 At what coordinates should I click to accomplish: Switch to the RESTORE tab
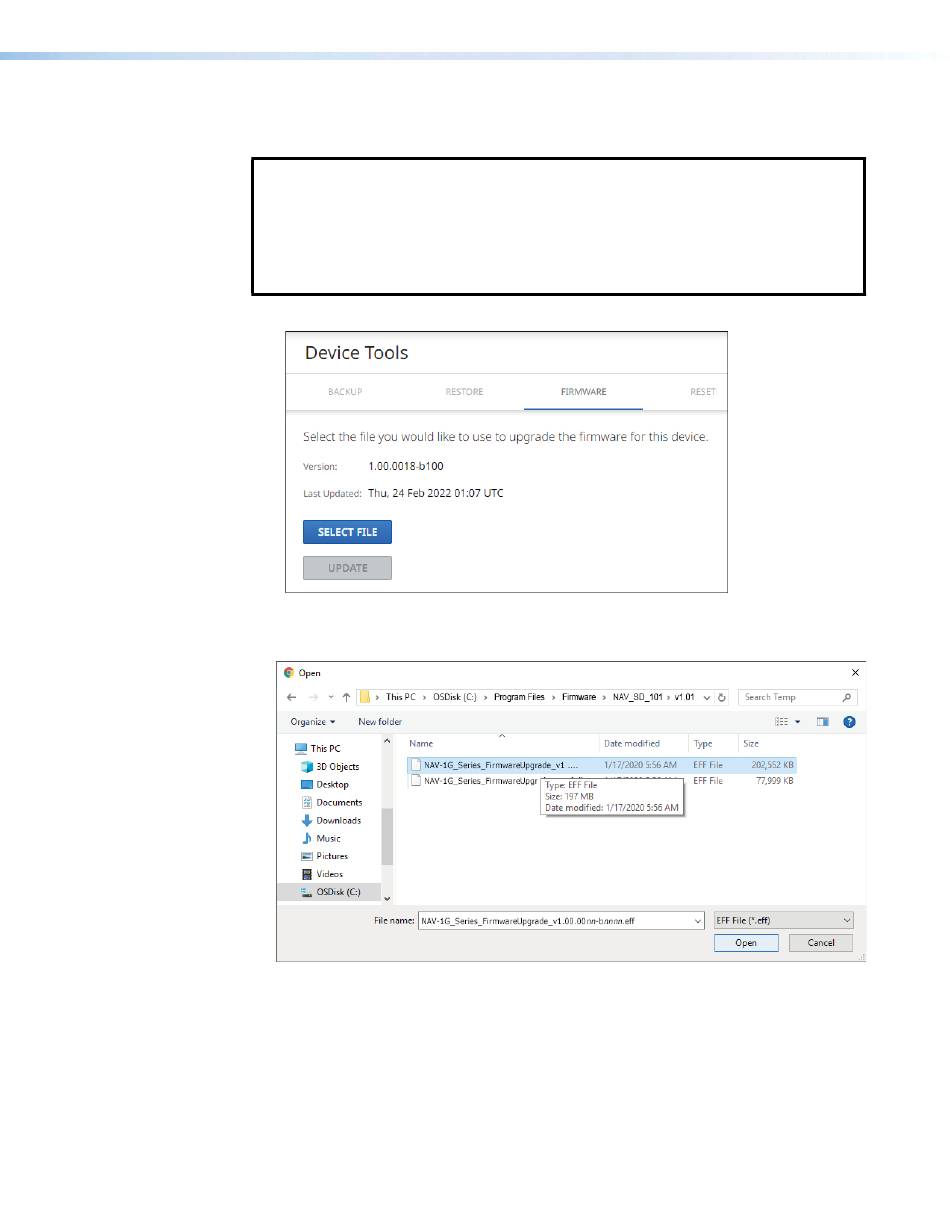tap(464, 392)
